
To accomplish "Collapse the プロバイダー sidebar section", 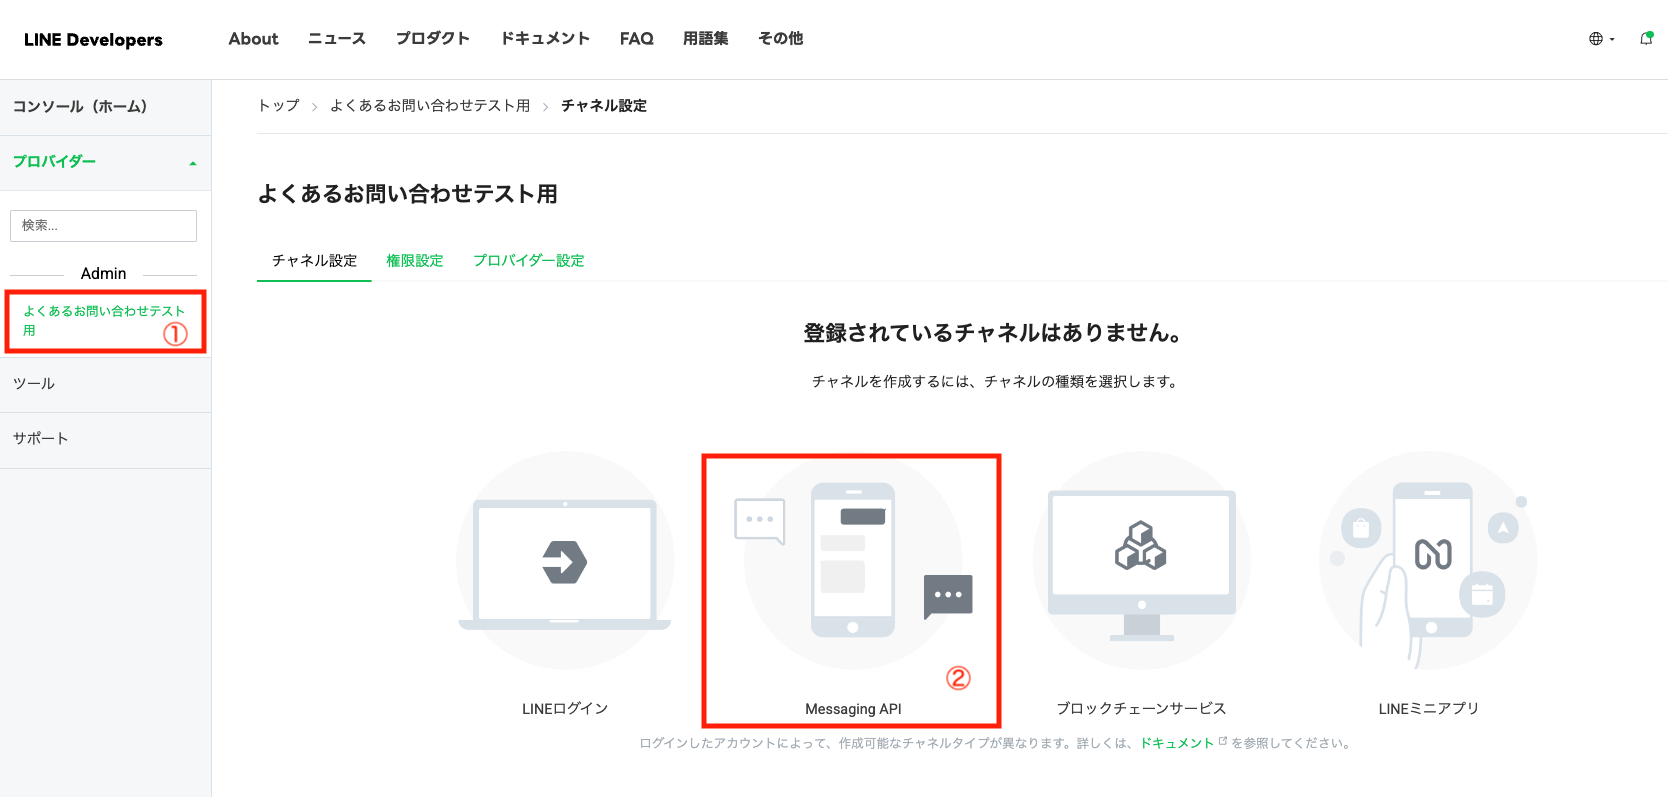I will coord(105,162).
